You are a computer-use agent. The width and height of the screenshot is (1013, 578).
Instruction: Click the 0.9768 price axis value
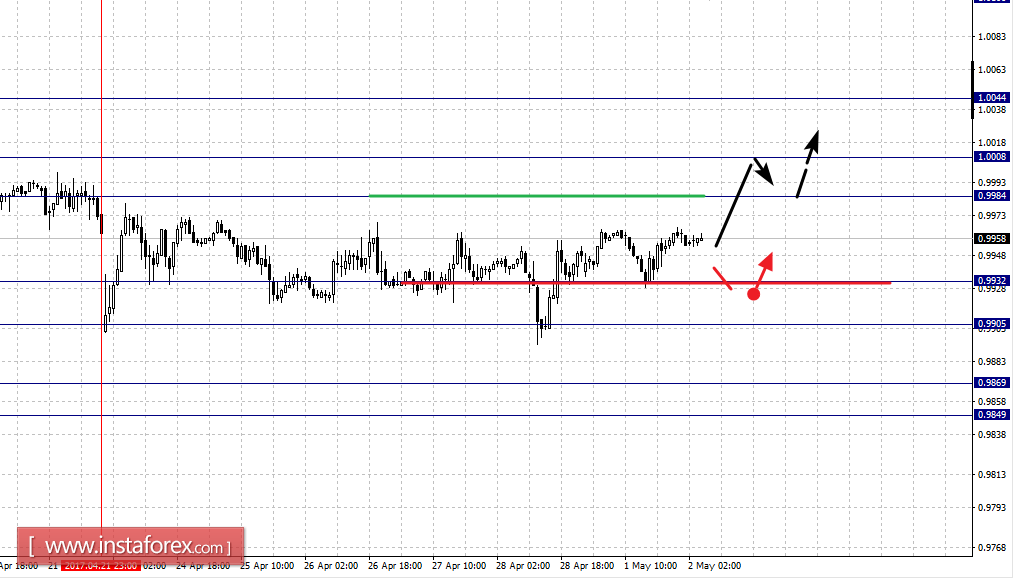point(992,548)
